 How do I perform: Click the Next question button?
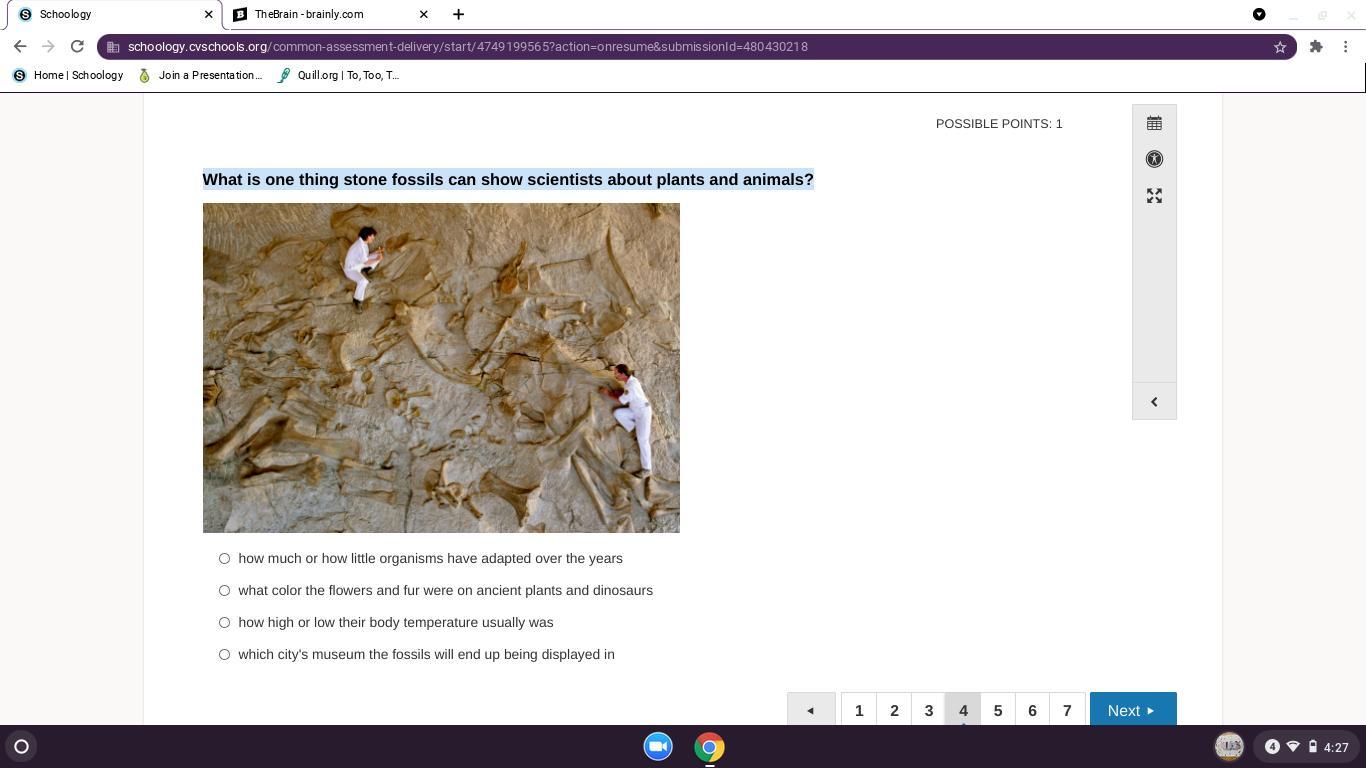click(1132, 710)
